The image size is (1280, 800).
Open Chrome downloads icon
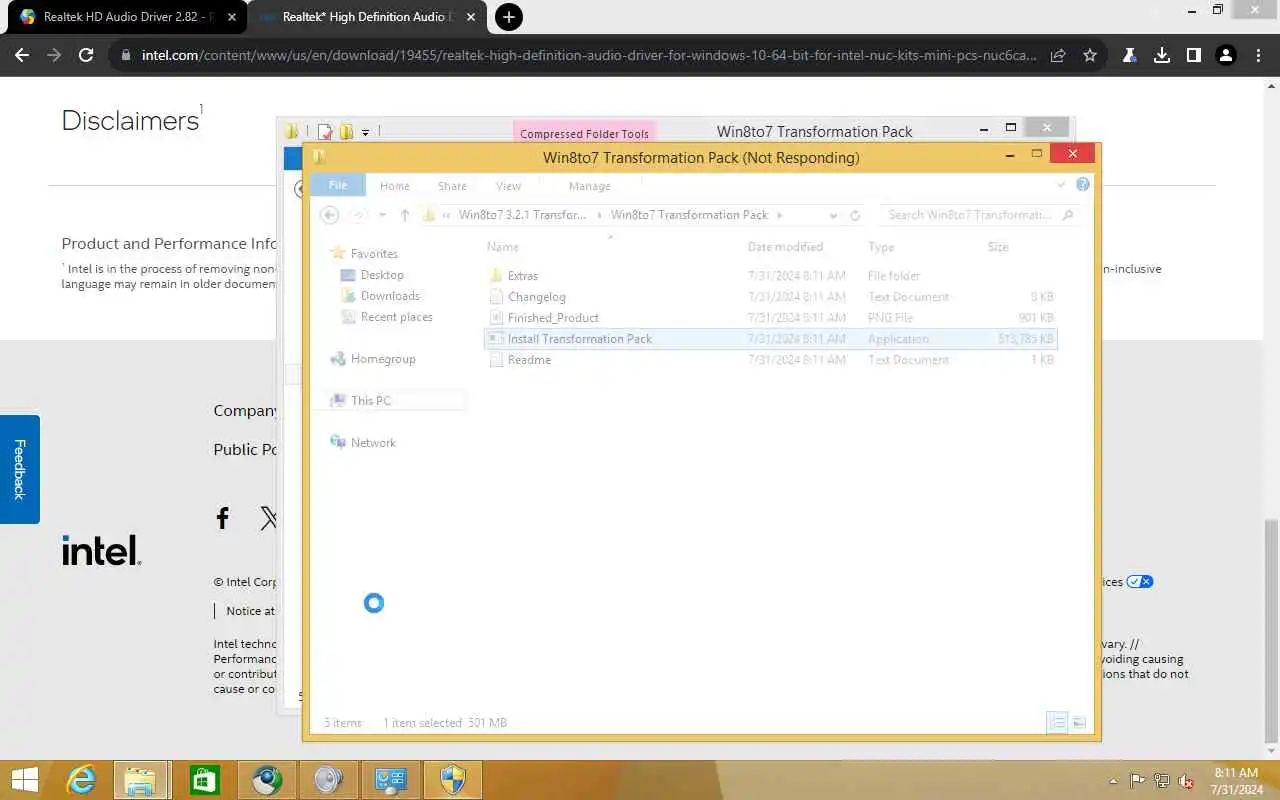coord(1162,56)
